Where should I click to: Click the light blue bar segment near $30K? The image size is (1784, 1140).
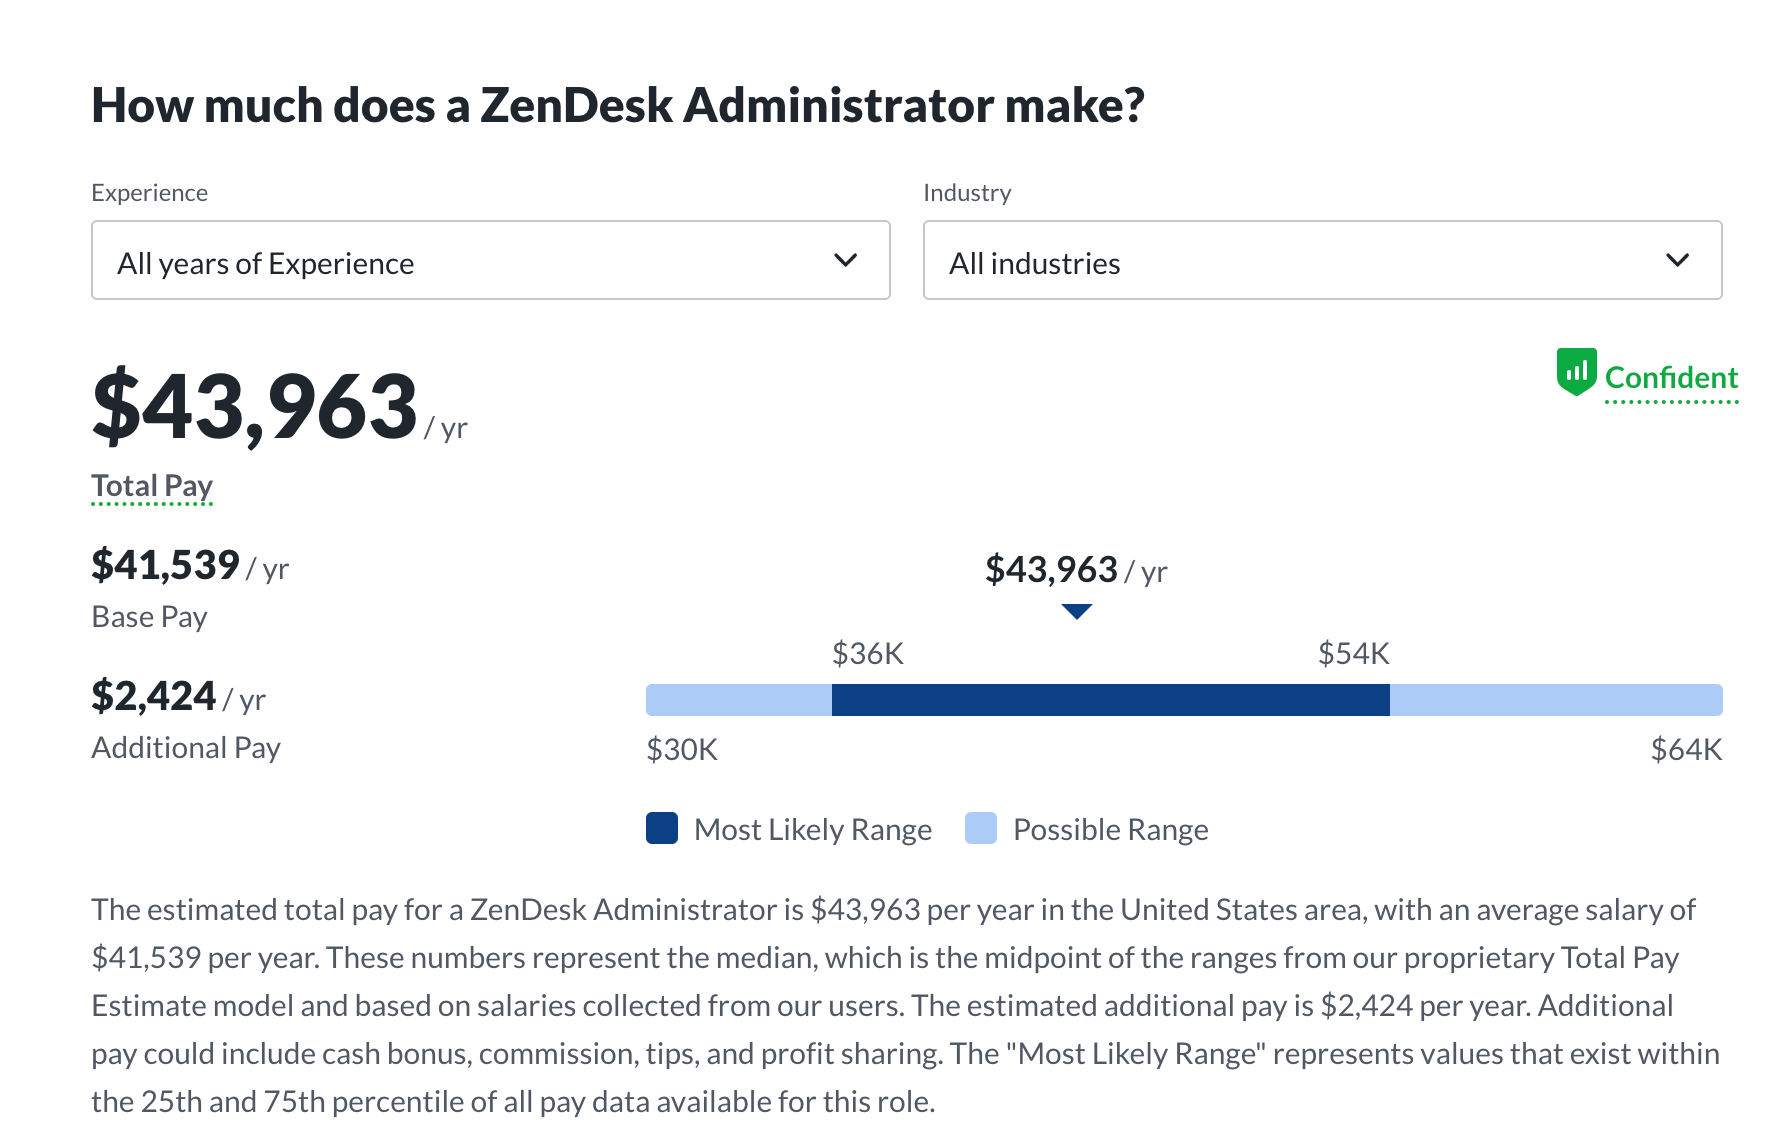click(x=738, y=700)
